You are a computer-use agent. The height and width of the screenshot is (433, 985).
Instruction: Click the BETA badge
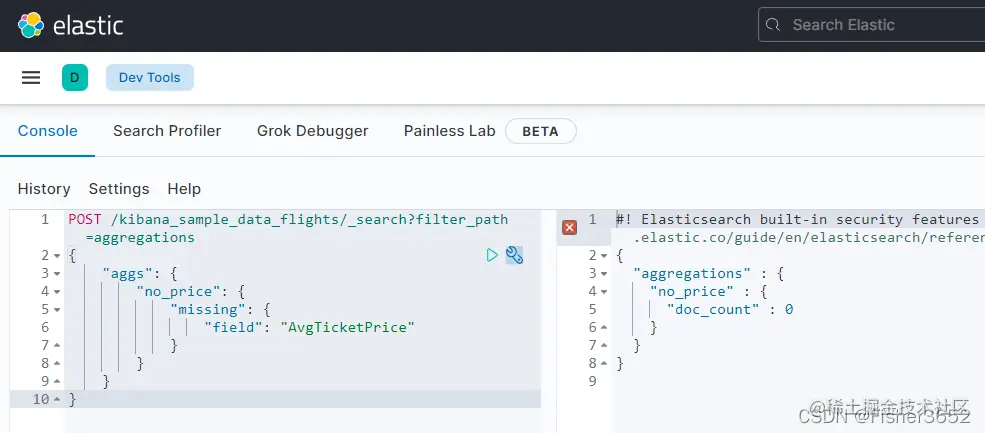(541, 131)
